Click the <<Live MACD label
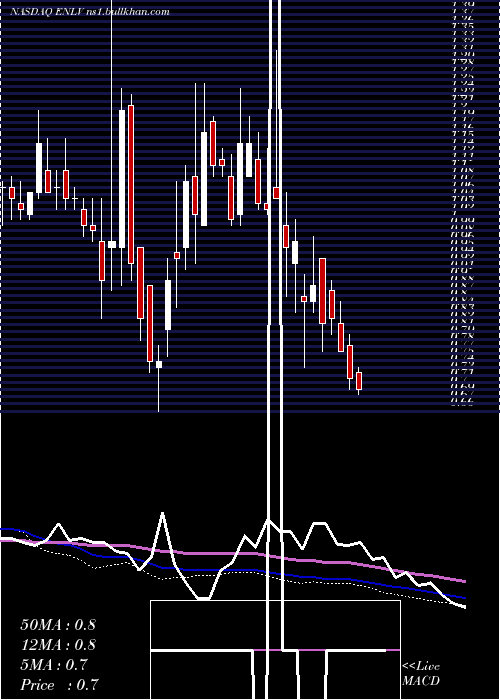The width and height of the screenshot is (500, 700). click(421, 674)
